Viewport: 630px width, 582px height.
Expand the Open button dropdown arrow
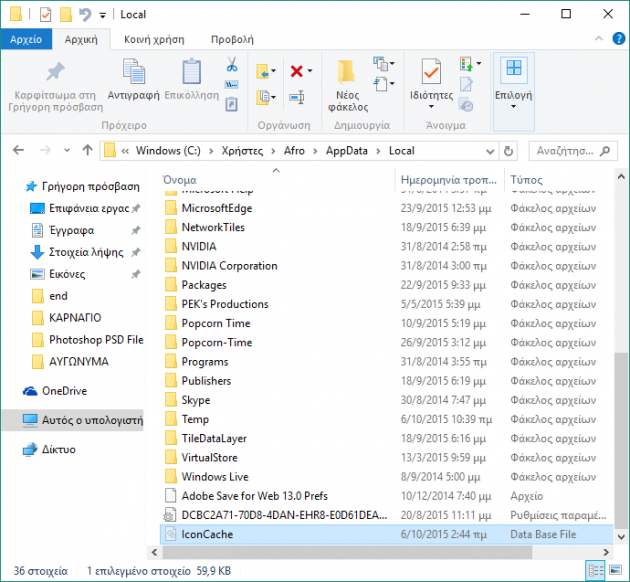pos(479,63)
